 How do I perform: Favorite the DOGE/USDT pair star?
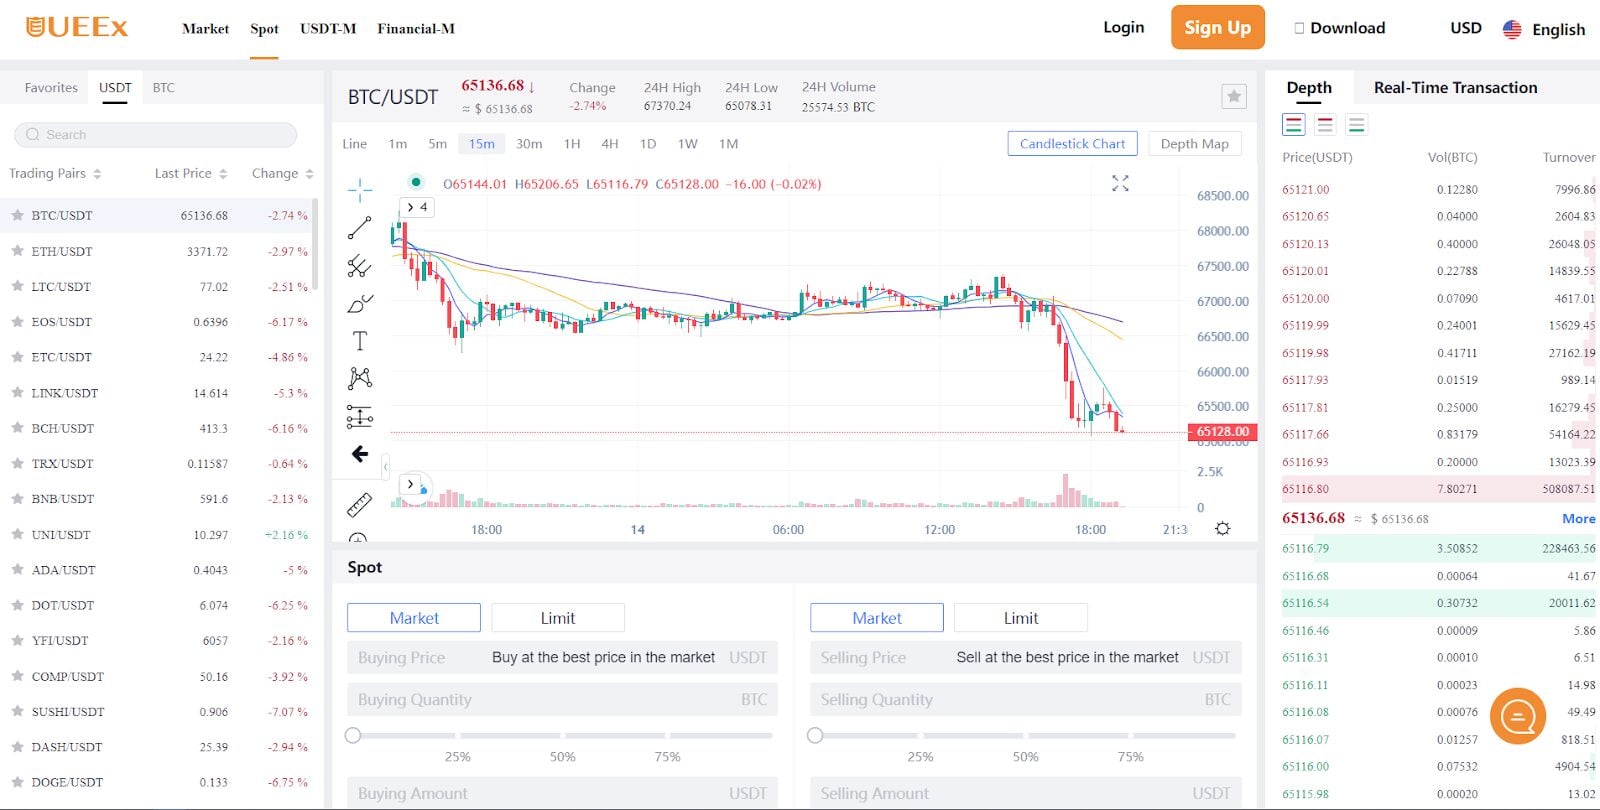(x=17, y=782)
